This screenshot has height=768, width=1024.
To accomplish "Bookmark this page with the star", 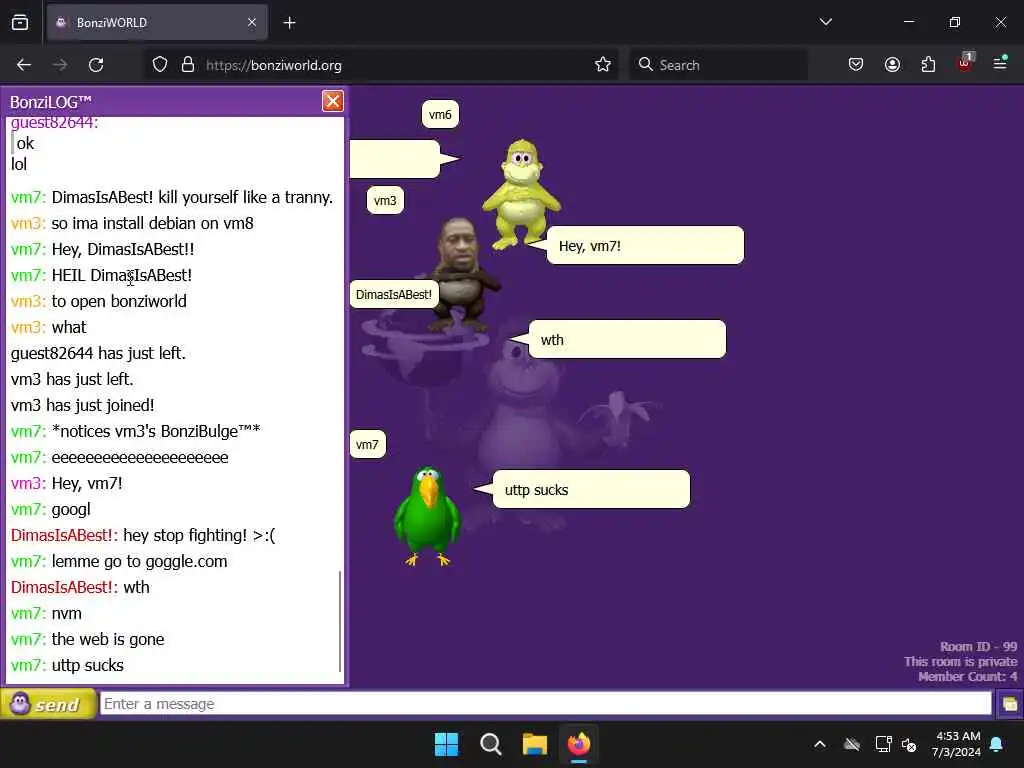I will 603,65.
